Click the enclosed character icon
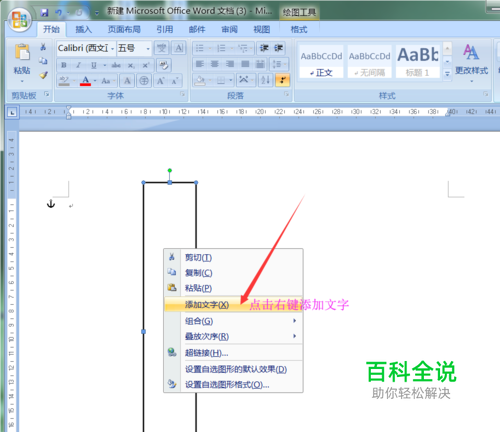The width and height of the screenshot is (500, 432). 144,81
